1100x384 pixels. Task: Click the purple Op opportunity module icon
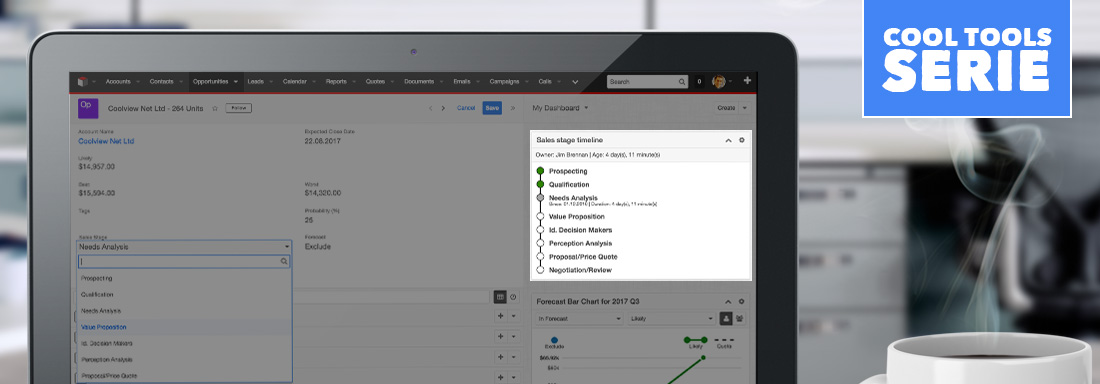coord(88,108)
